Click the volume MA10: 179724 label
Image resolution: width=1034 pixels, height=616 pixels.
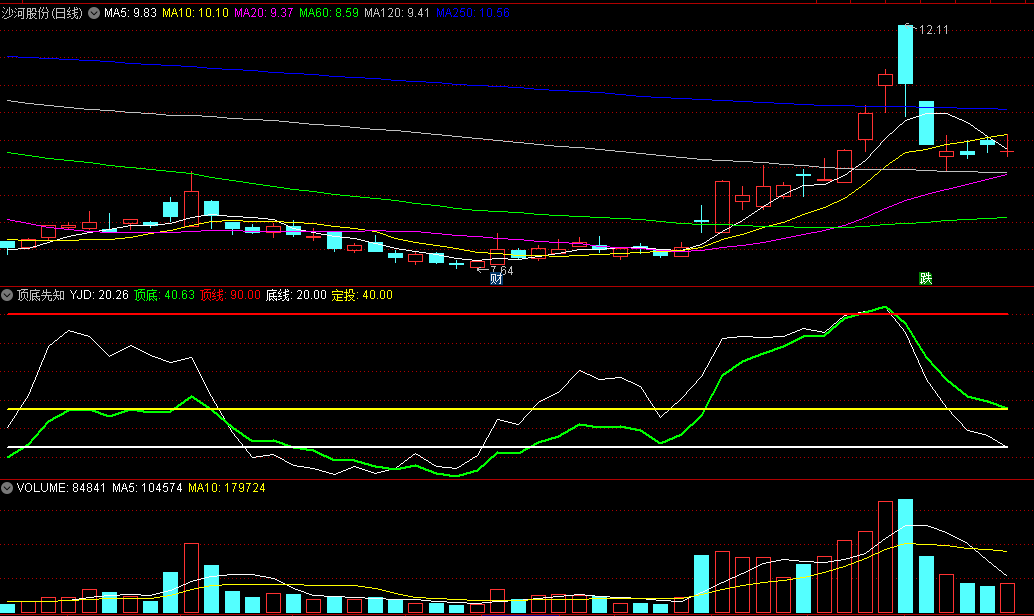click(x=227, y=488)
